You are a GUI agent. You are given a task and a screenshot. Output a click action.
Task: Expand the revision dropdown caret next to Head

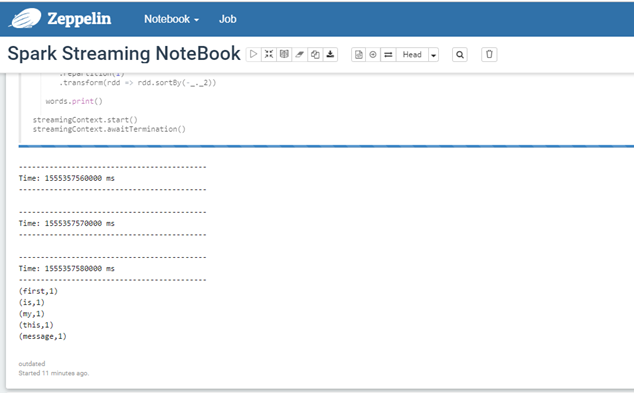(x=433, y=55)
